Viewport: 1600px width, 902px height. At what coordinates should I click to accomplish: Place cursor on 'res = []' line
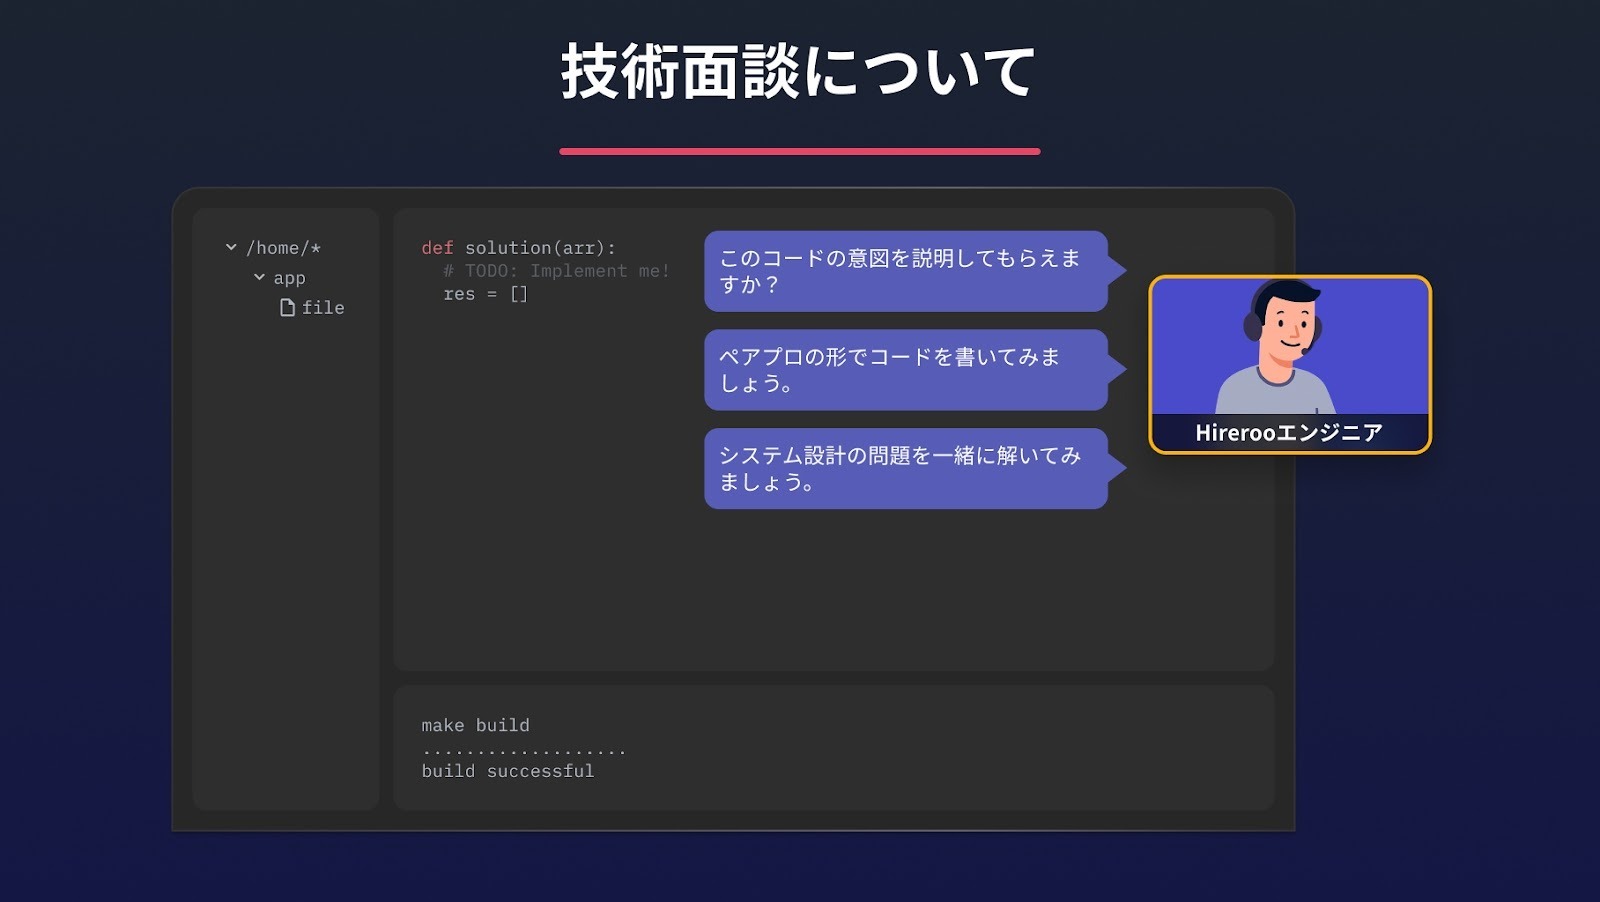point(485,294)
